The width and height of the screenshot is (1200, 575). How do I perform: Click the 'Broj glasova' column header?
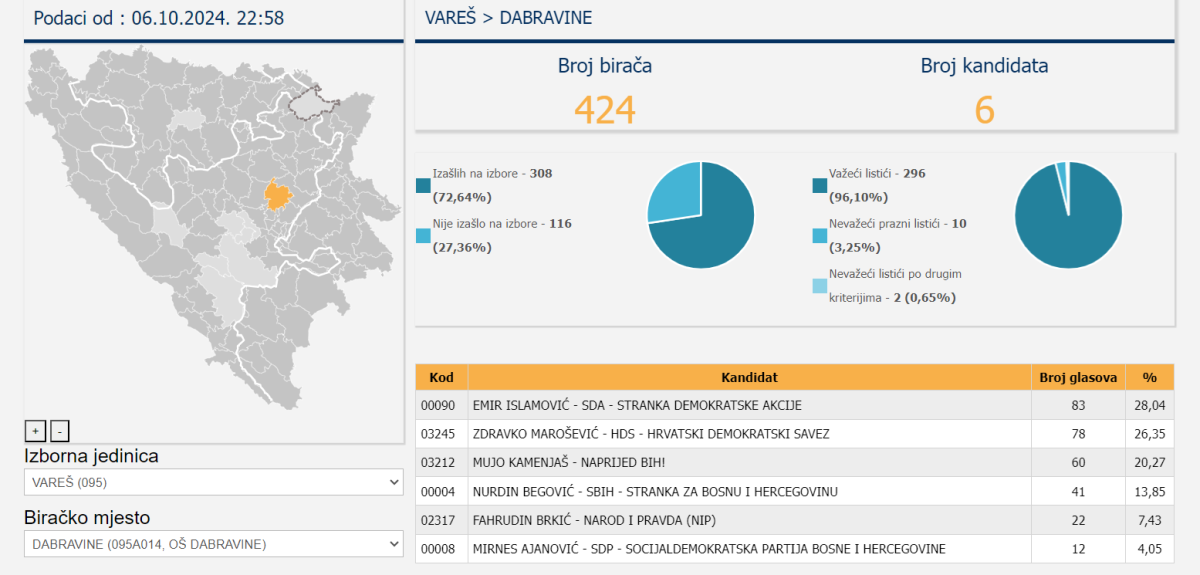1078,377
